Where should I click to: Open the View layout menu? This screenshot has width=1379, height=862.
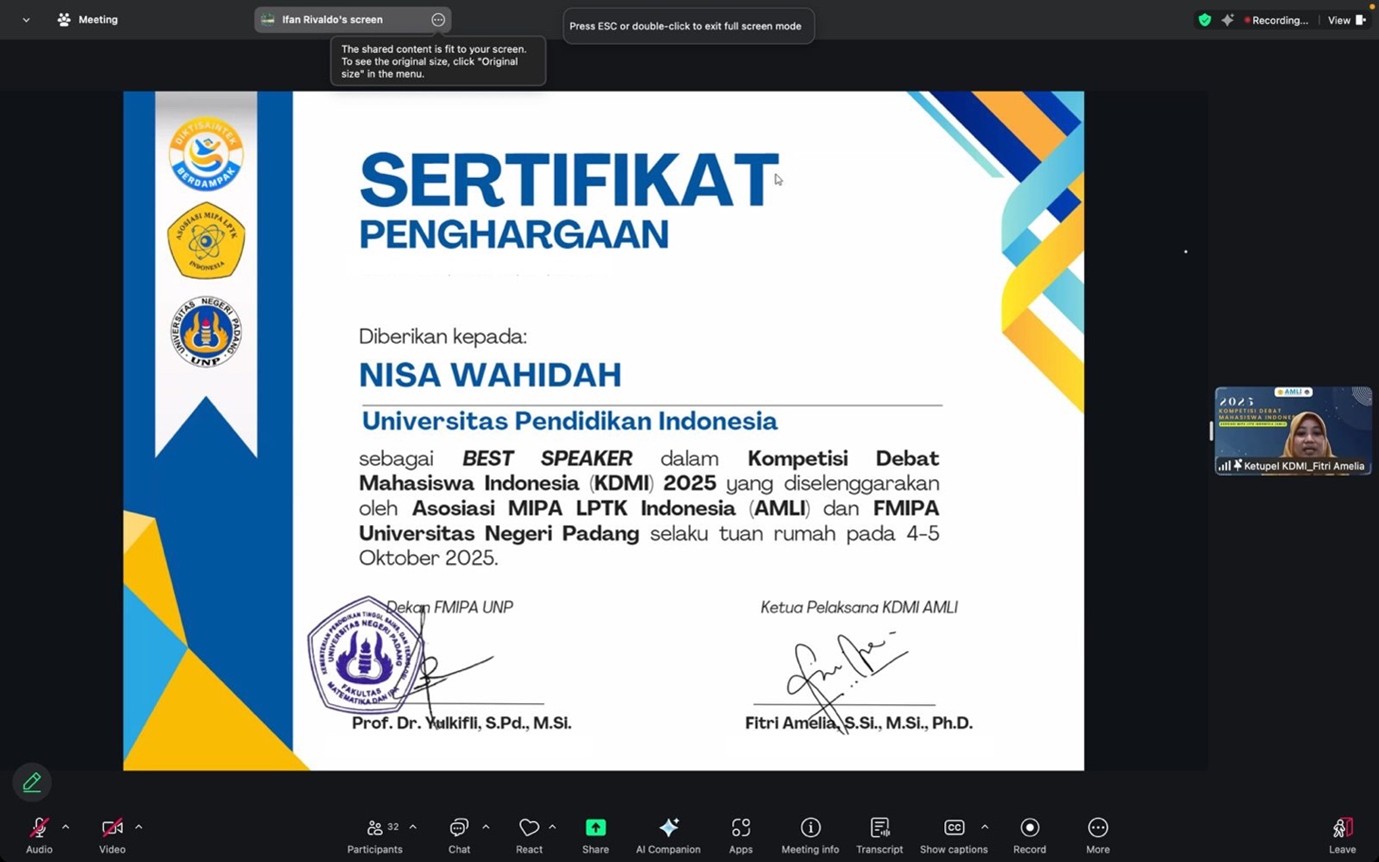coord(1346,20)
